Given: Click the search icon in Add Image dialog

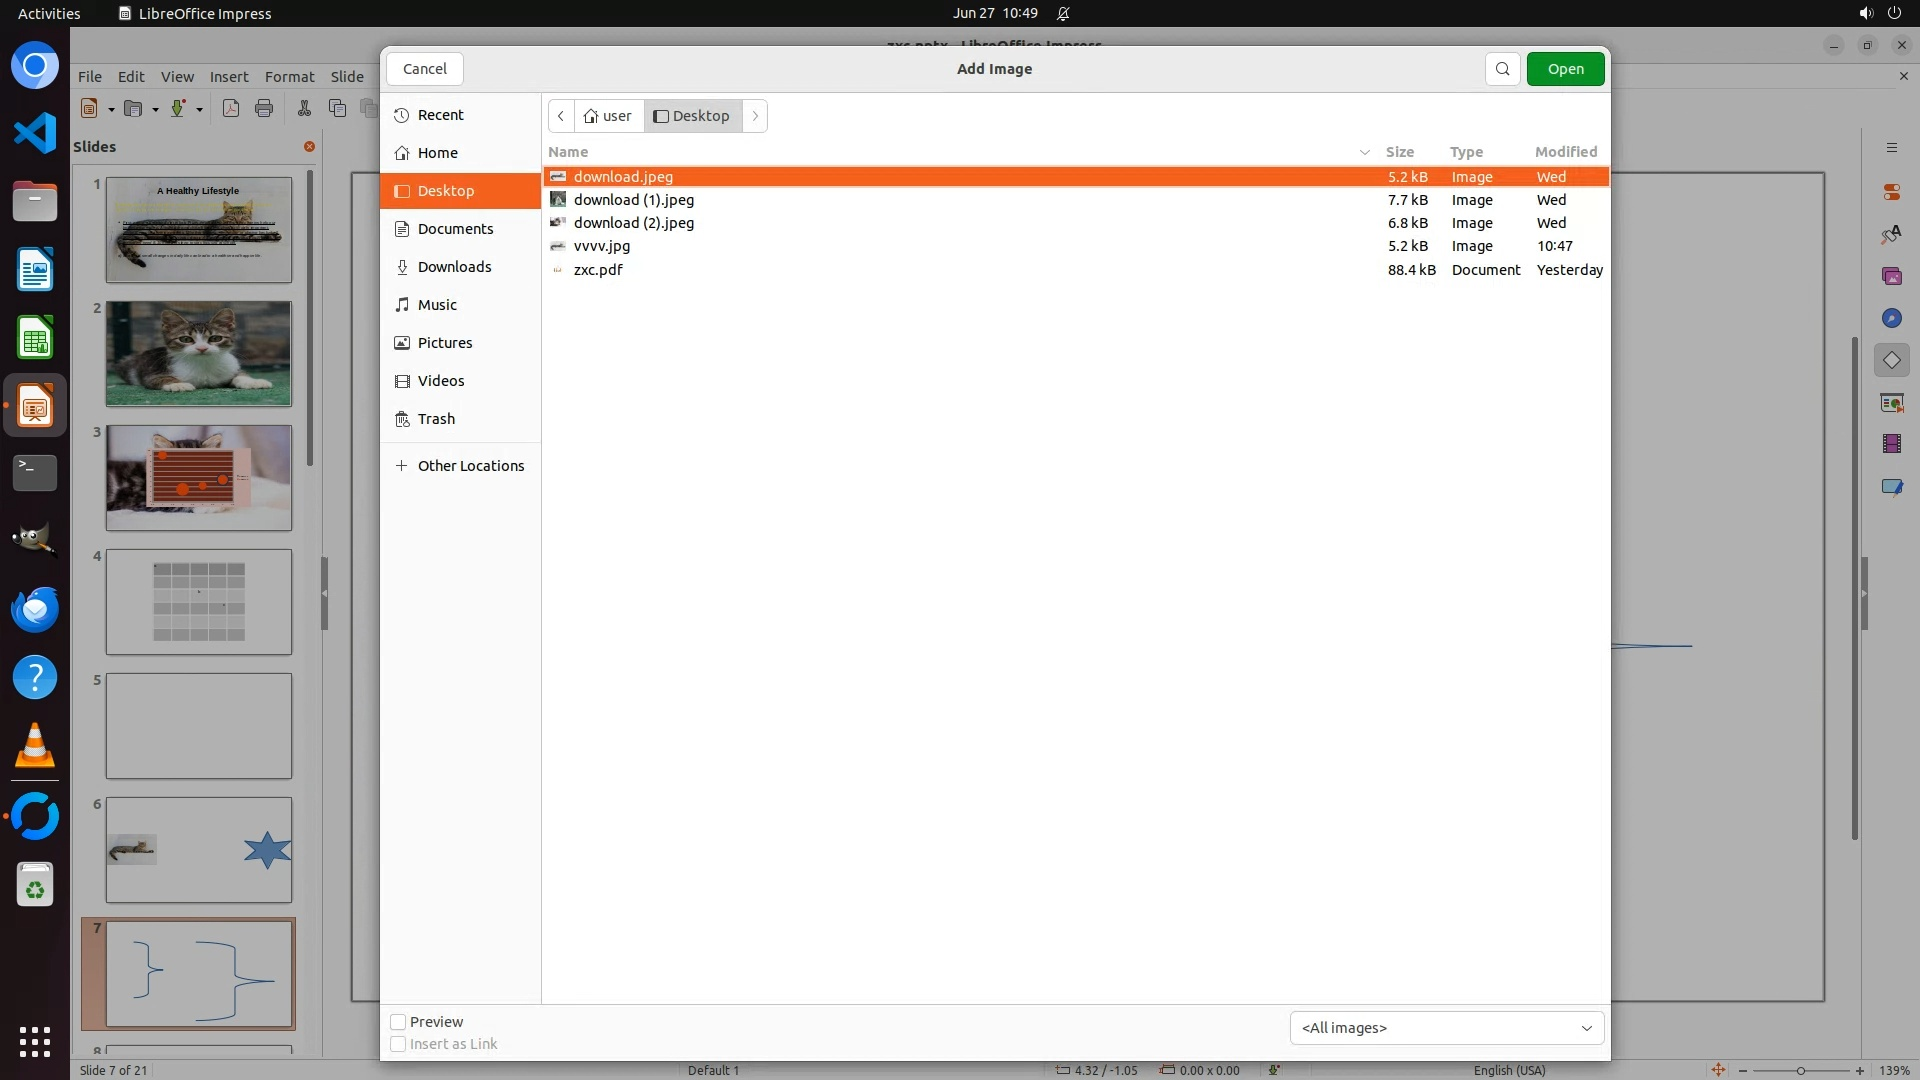Looking at the screenshot, I should coord(1502,69).
